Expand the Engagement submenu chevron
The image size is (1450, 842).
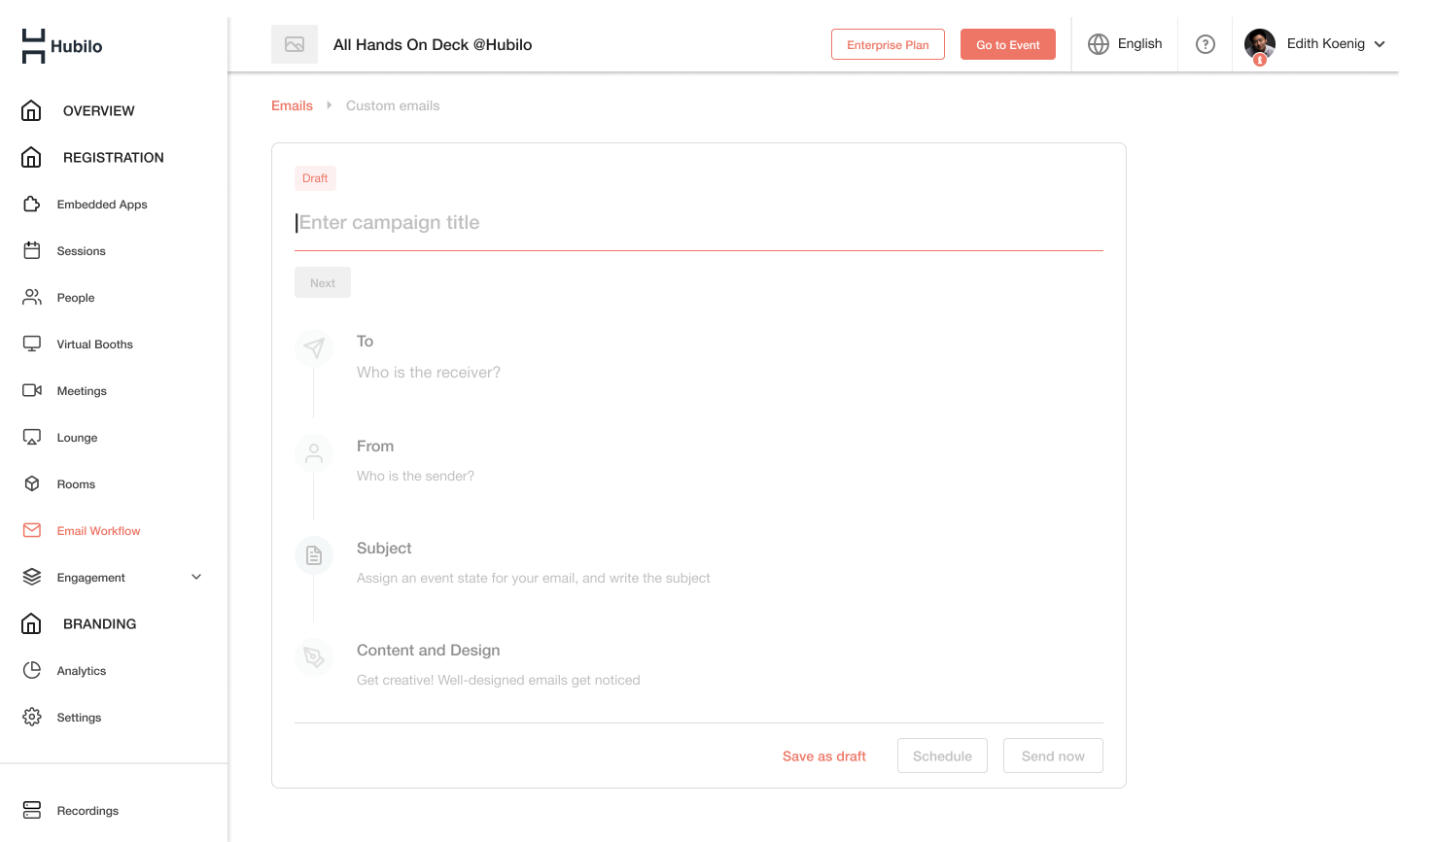[196, 577]
